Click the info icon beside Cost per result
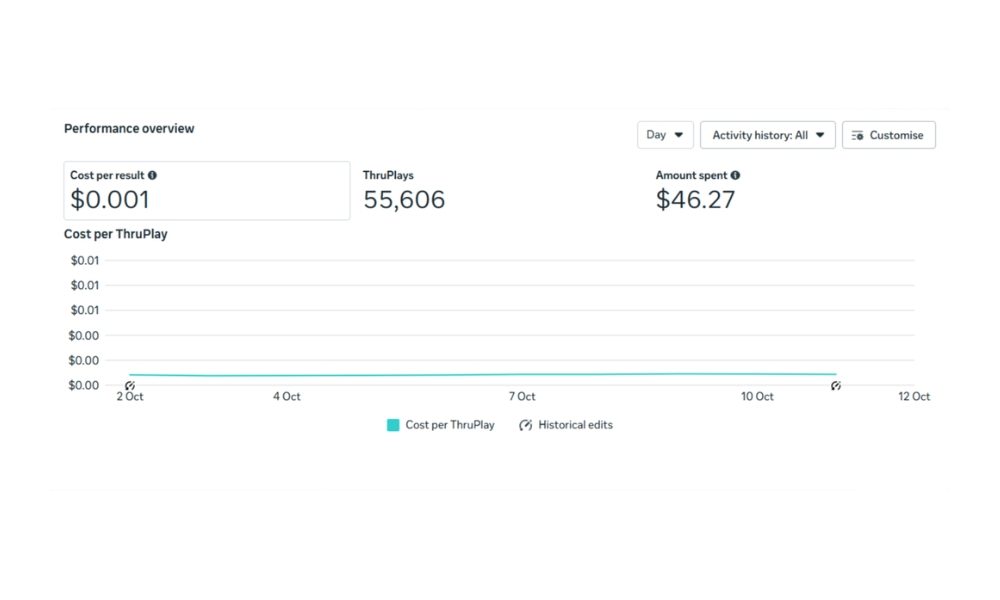Image resolution: width=1000 pixels, height=600 pixels. pyautogui.click(x=152, y=175)
